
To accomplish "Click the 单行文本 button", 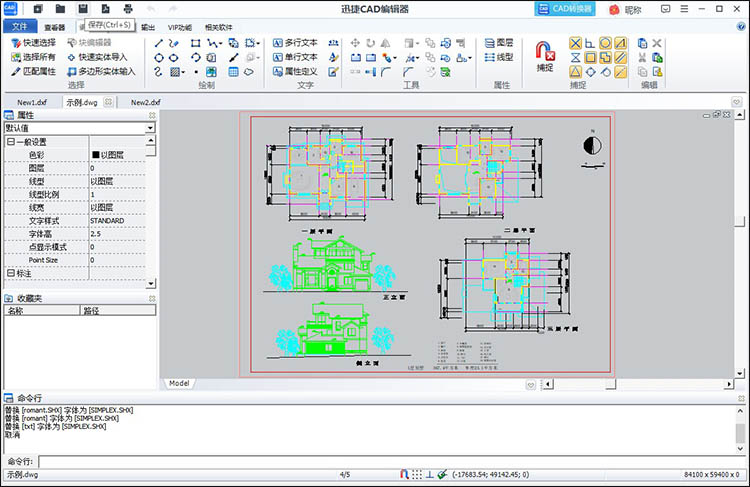I will (x=295, y=57).
